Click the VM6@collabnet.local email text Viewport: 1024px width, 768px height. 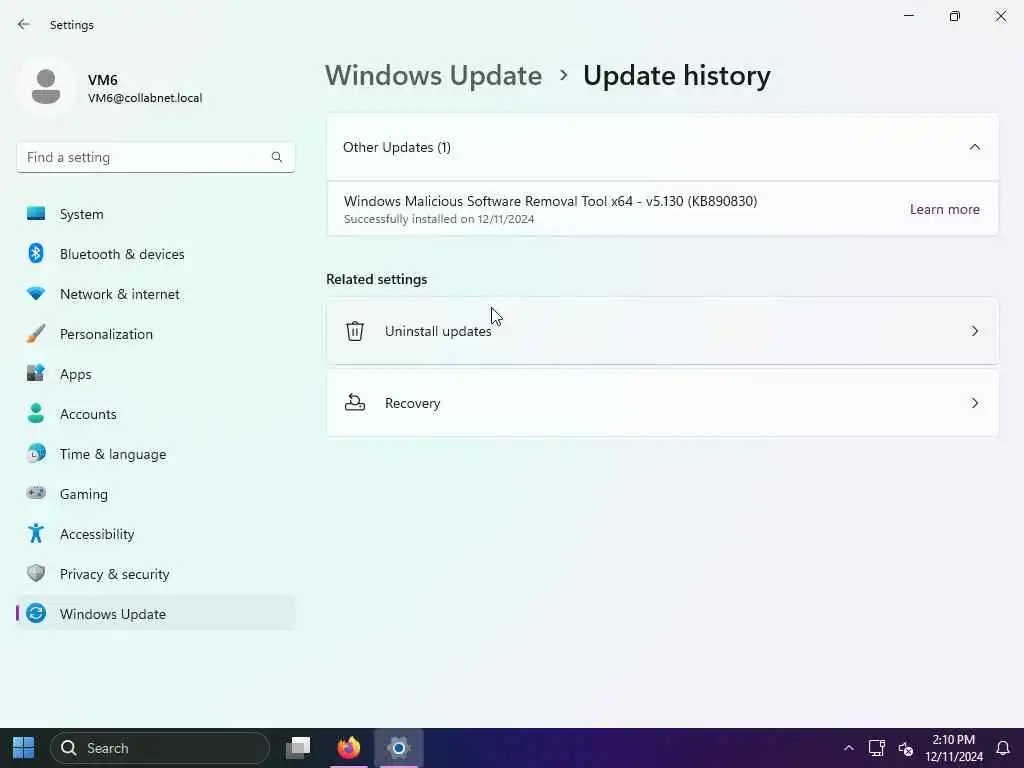145,98
